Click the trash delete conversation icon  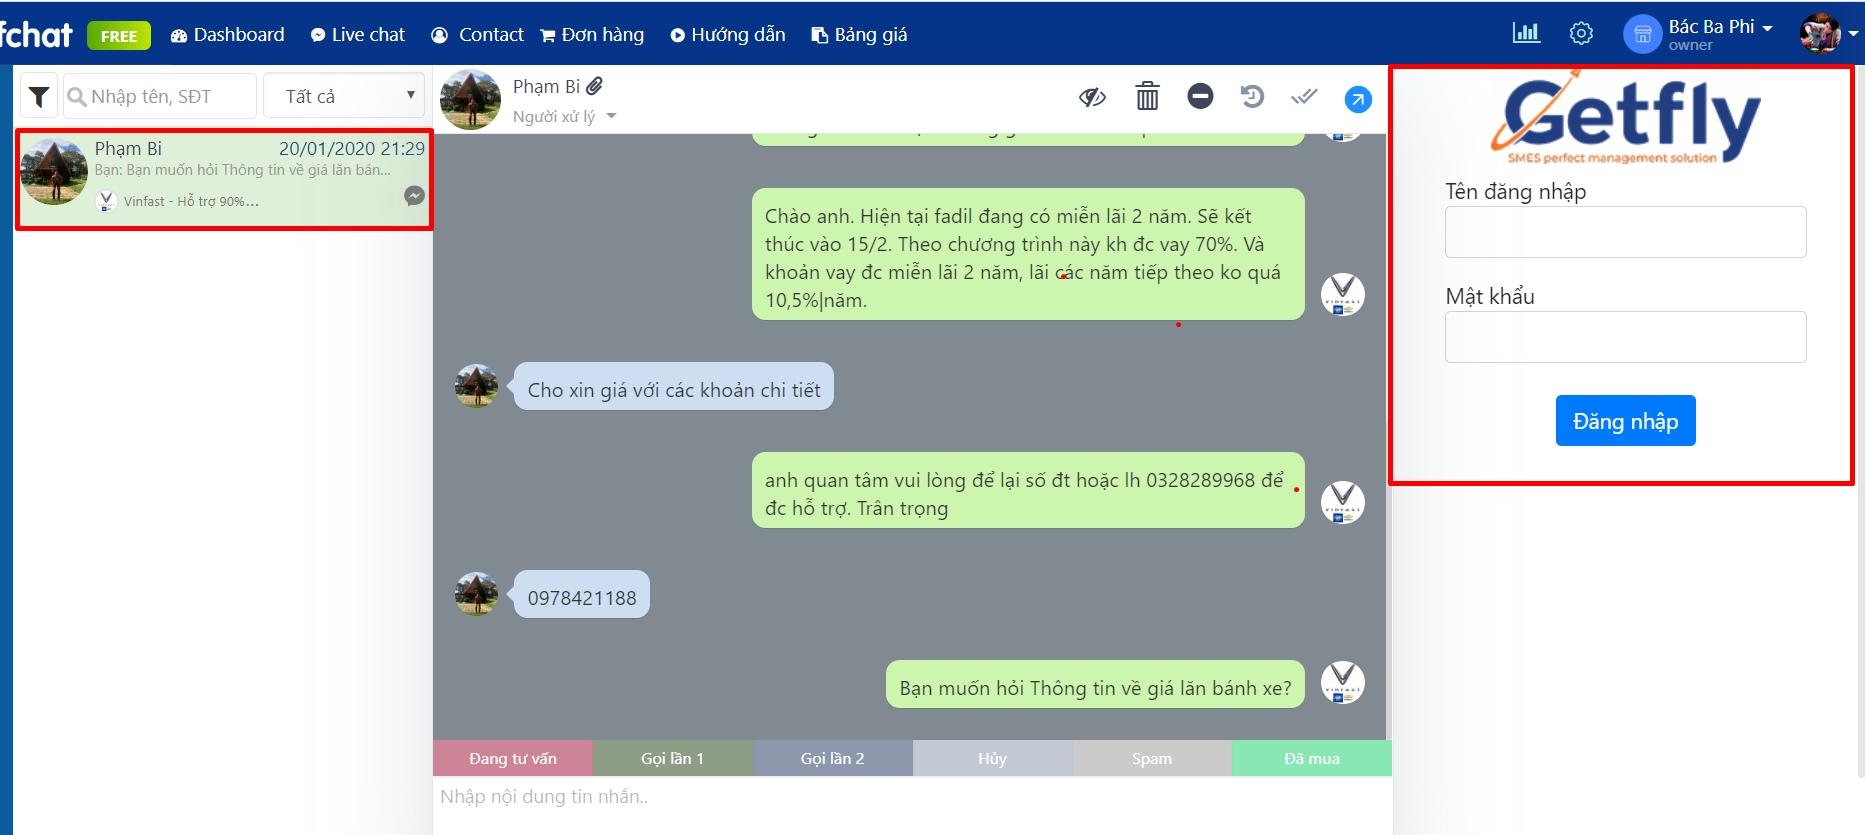[1147, 96]
